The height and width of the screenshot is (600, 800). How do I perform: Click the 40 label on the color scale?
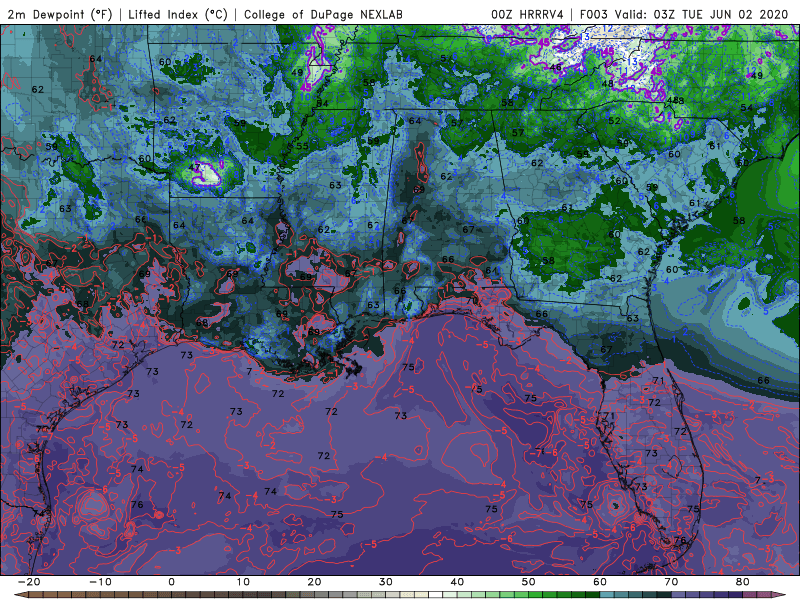[x=457, y=582]
